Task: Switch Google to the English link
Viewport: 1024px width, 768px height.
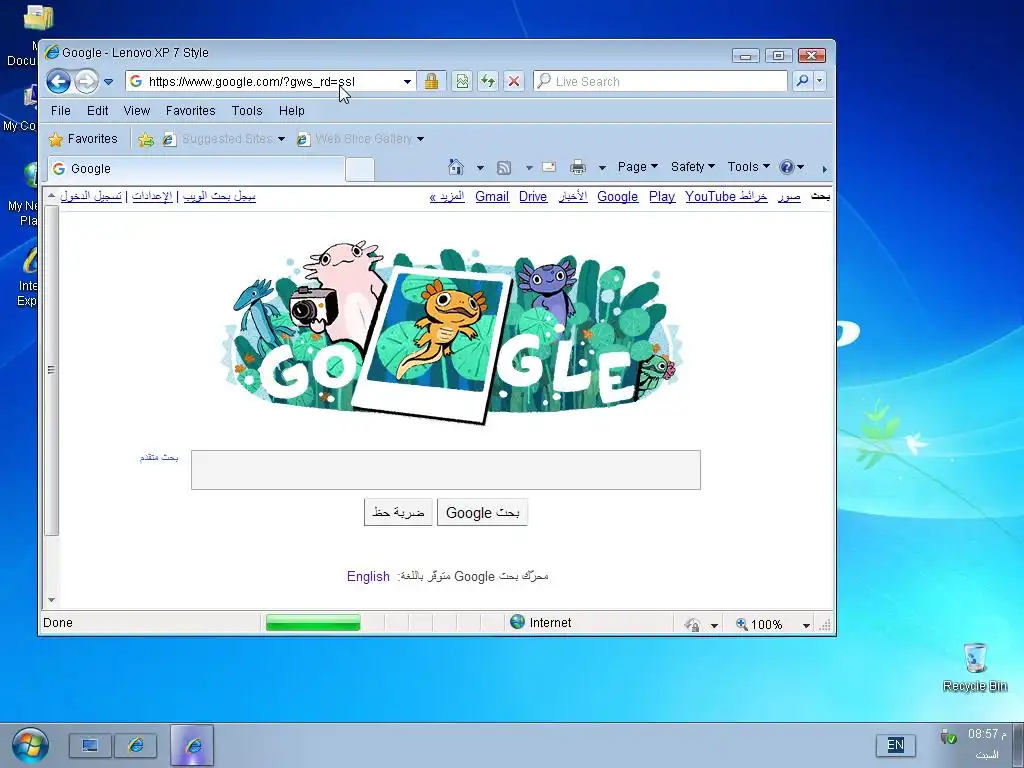Action: (368, 577)
